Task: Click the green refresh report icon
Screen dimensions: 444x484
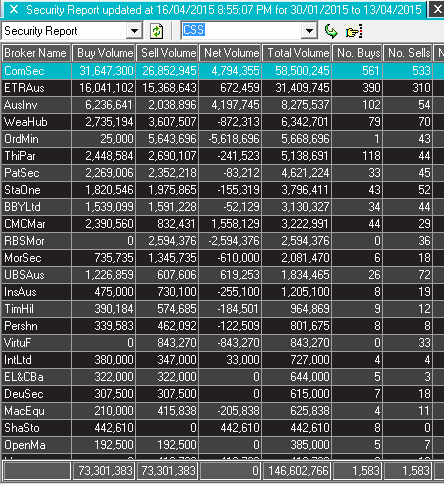Action: coord(156,31)
